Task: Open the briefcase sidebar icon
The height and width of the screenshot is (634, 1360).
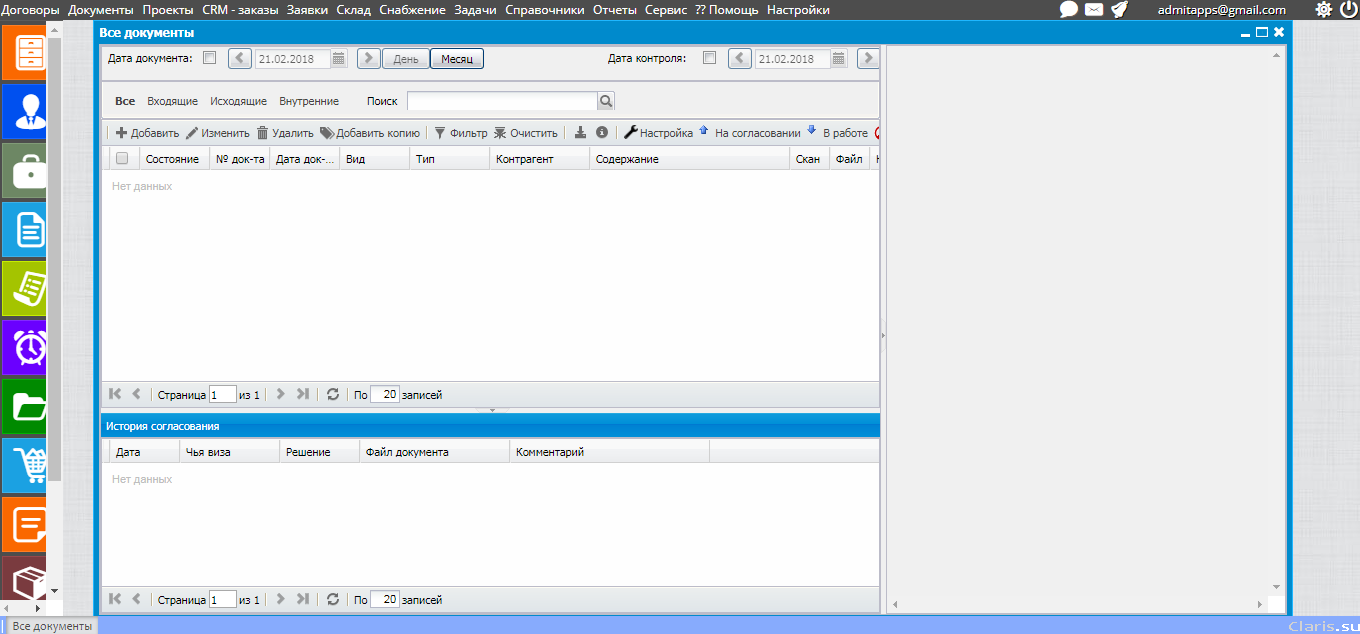Action: coord(24,170)
